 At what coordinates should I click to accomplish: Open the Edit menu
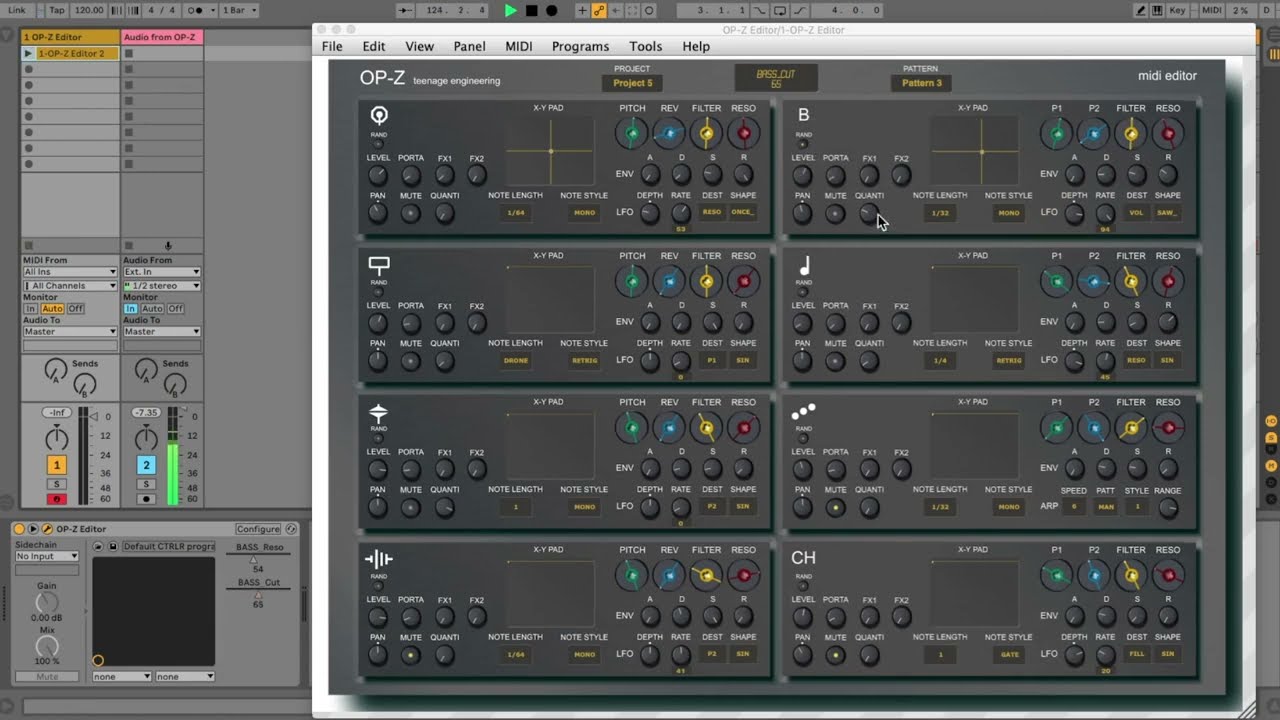(374, 46)
